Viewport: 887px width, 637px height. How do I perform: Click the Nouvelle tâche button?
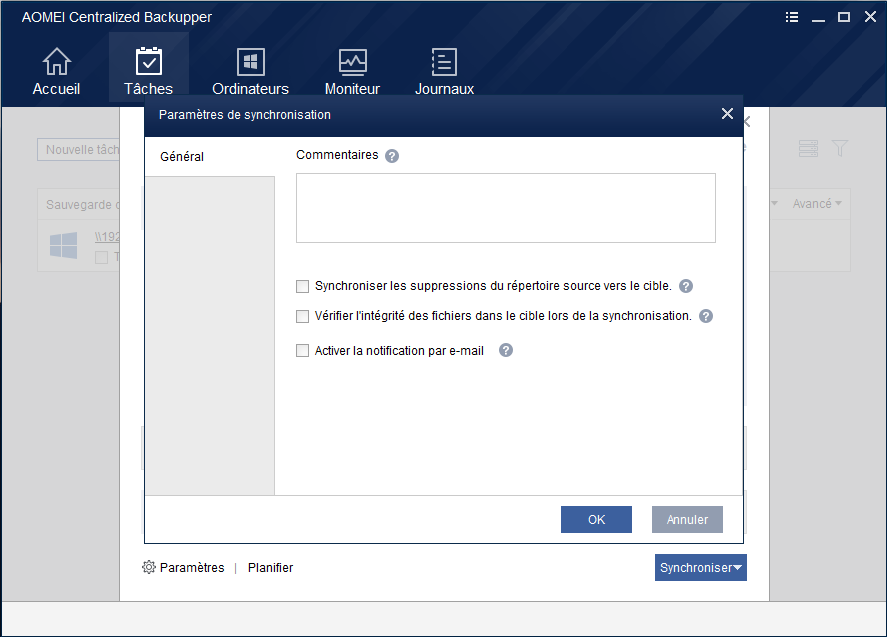pyautogui.click(x=79, y=149)
